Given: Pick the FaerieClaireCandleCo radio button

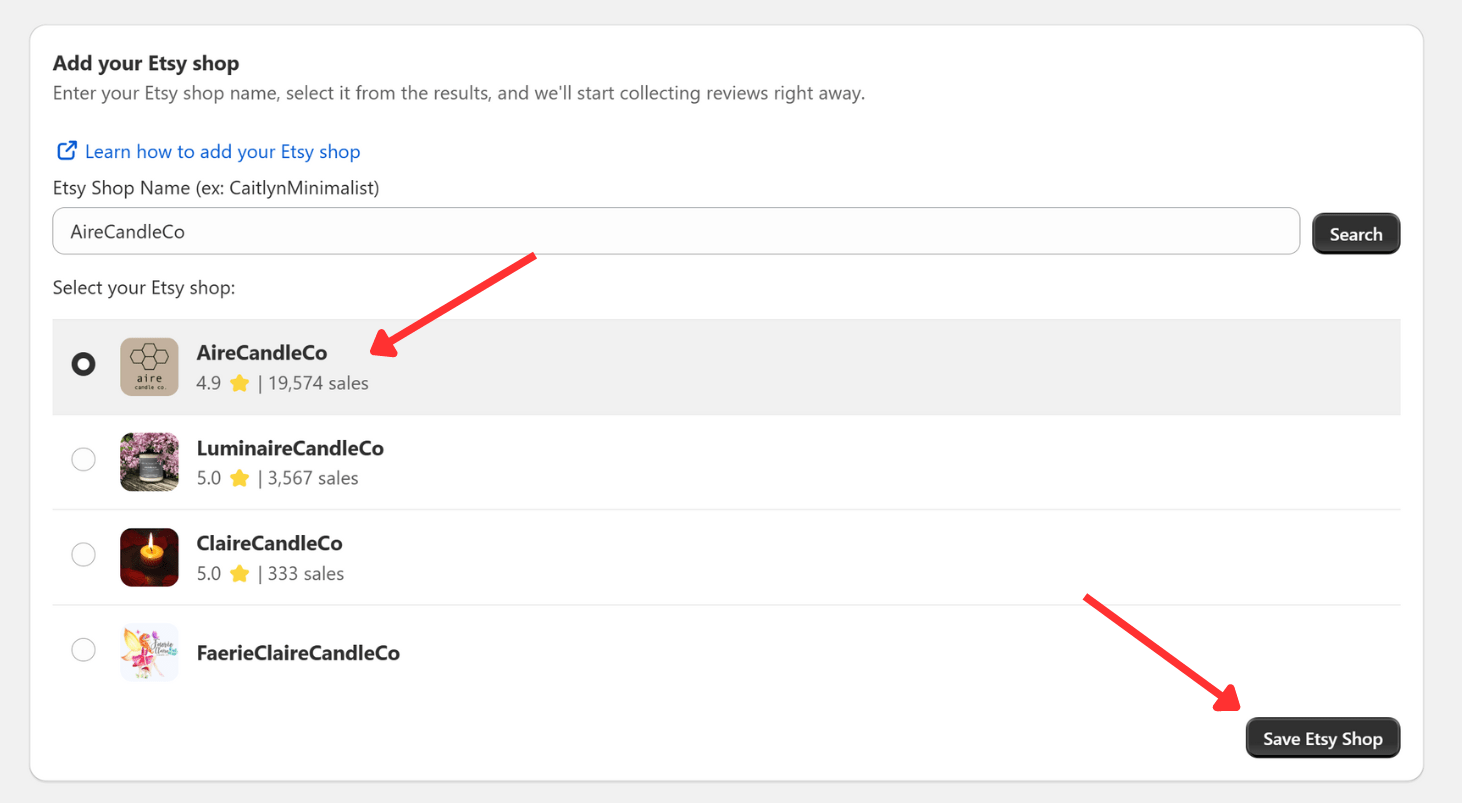Looking at the screenshot, I should coord(83,650).
